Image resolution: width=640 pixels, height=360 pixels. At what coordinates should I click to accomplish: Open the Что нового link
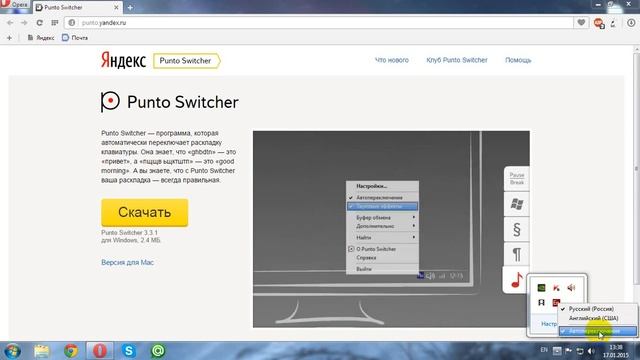click(391, 60)
